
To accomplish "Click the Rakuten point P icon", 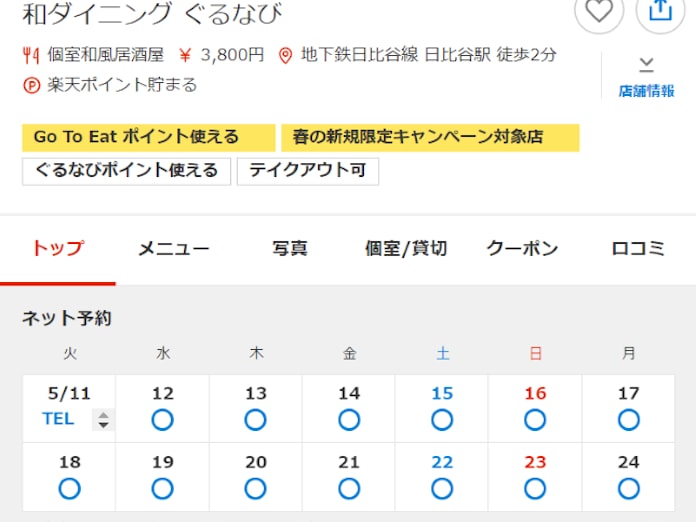I will 30,85.
